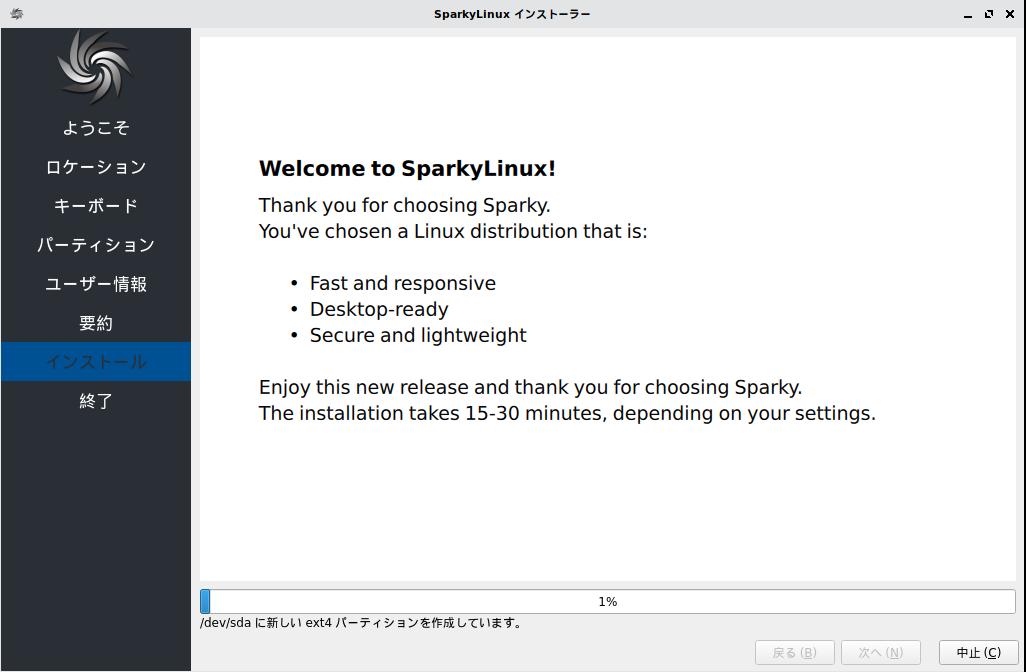Click the installation takes 15-30 minutes line
This screenshot has height=672, width=1026.
[x=567, y=413]
